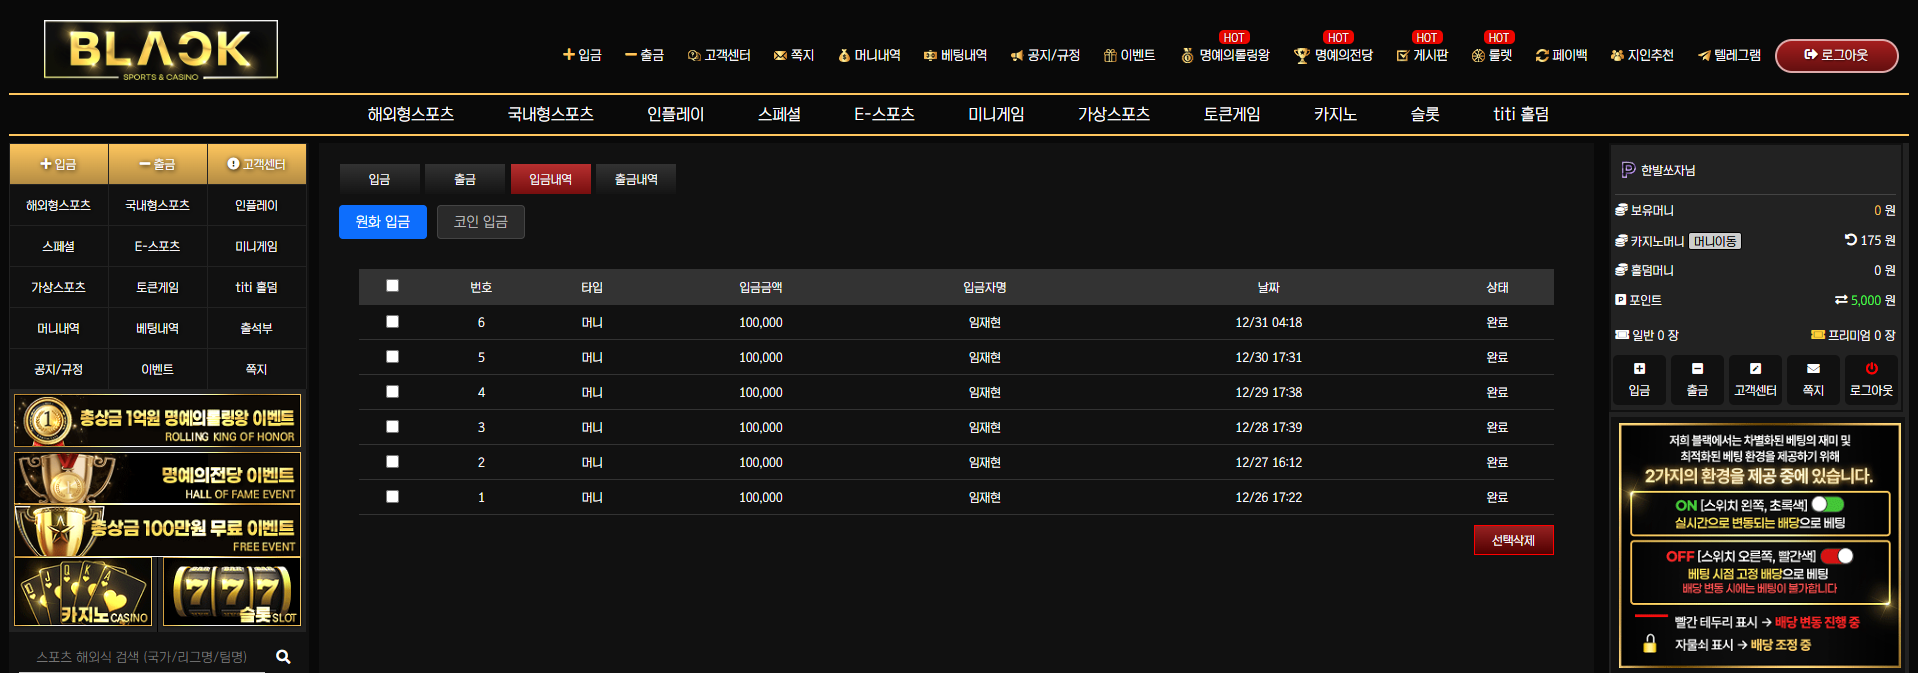The height and width of the screenshot is (673, 1918).
Task: Open the 쪽지 envelope icon in user panel
Action: coord(1813,369)
